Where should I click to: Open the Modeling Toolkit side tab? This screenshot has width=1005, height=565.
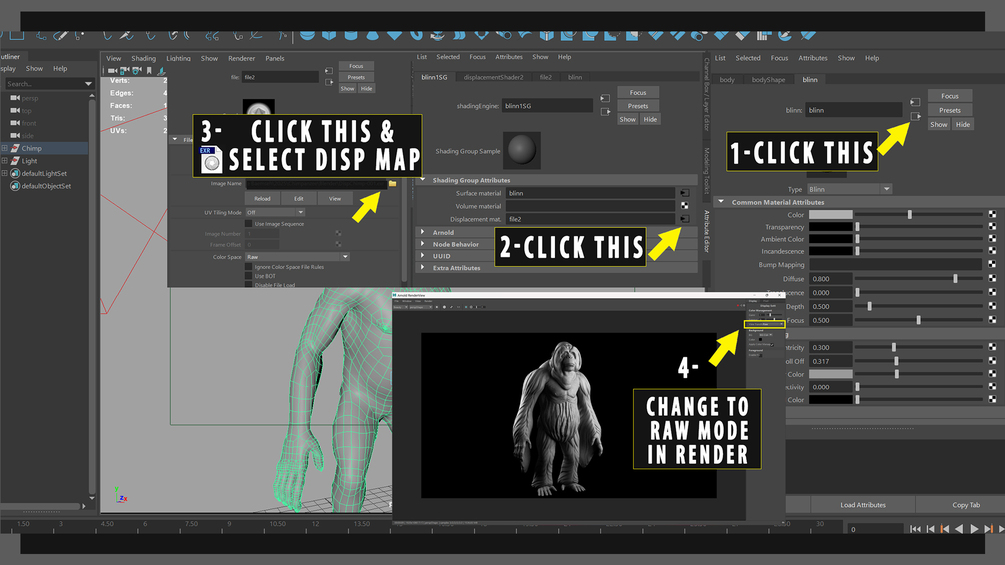point(707,170)
